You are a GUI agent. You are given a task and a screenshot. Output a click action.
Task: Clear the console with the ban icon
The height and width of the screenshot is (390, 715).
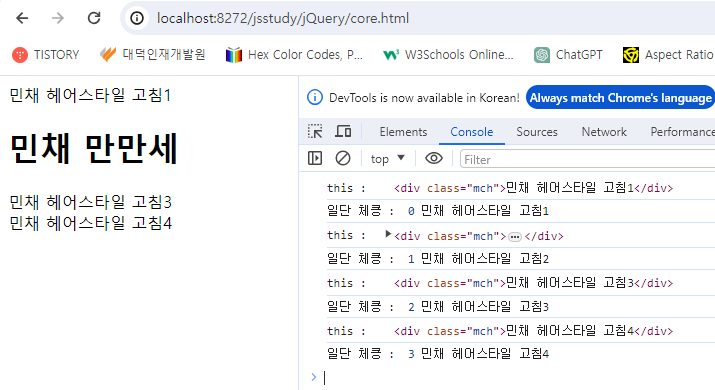pyautogui.click(x=343, y=158)
